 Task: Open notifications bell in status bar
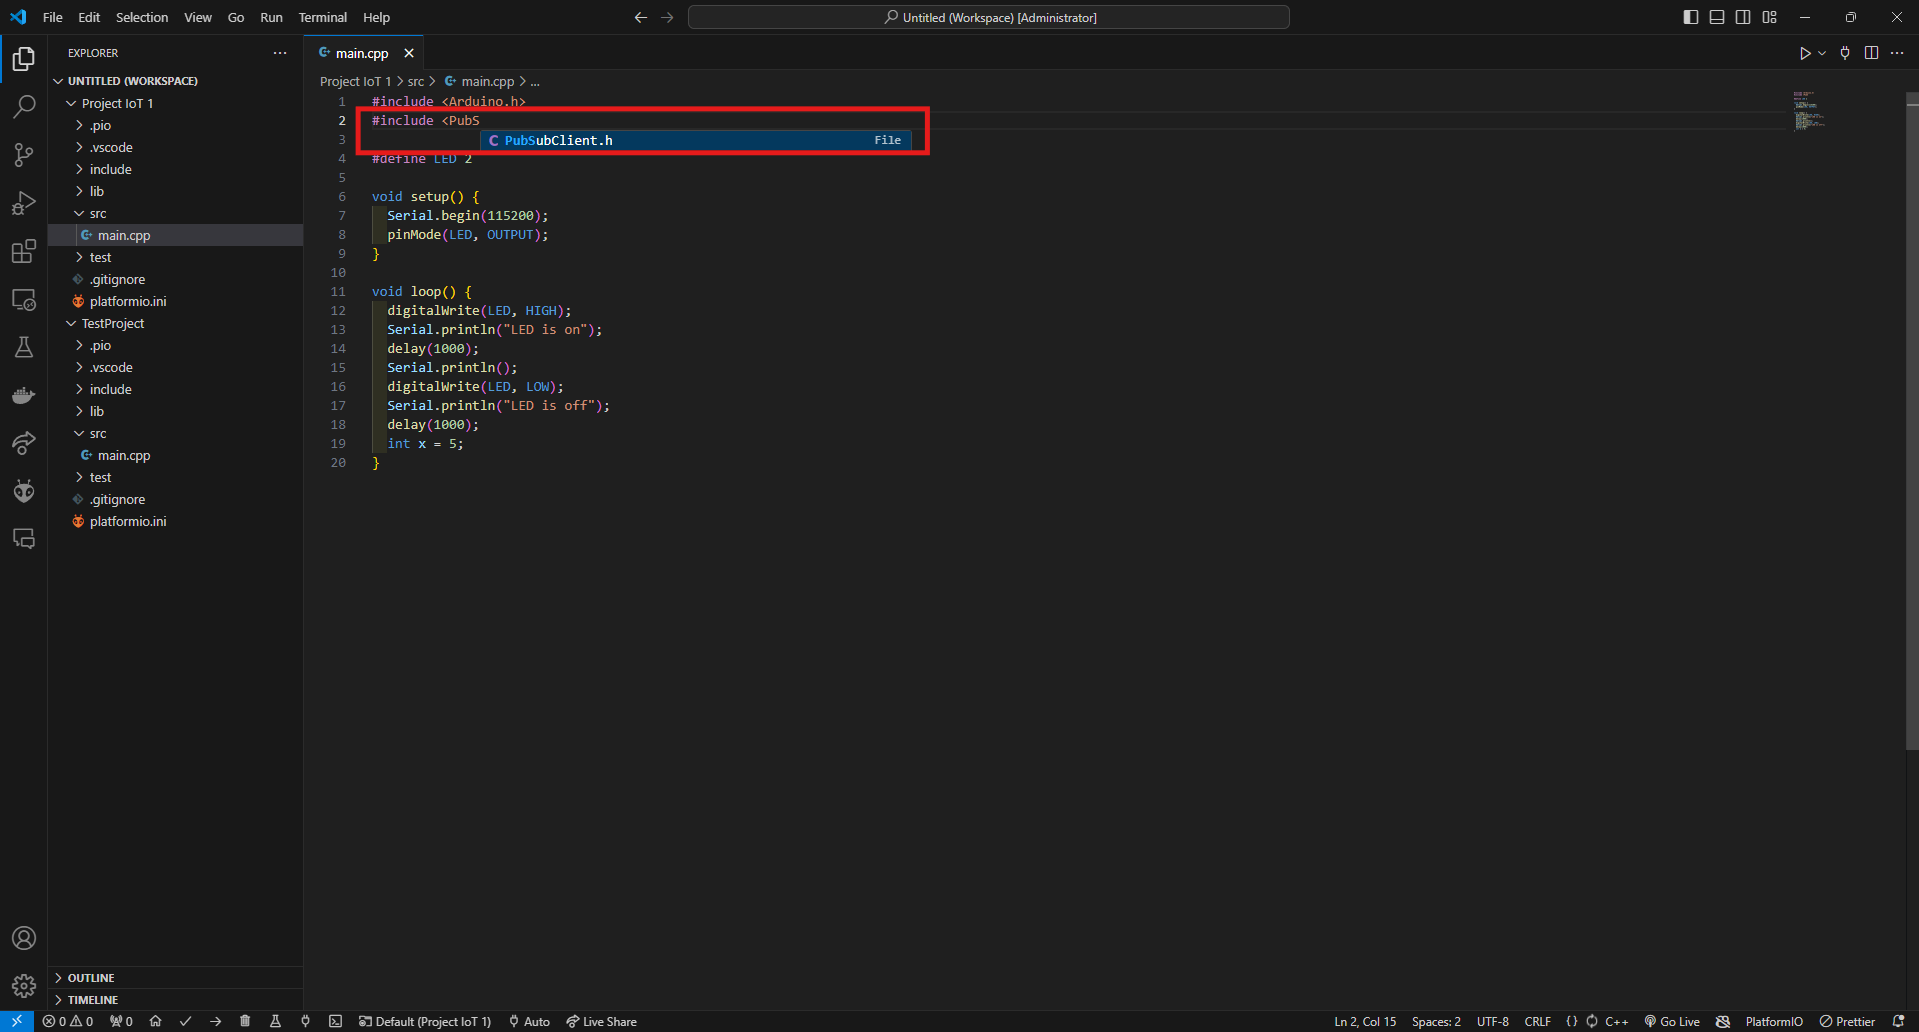click(1899, 1021)
